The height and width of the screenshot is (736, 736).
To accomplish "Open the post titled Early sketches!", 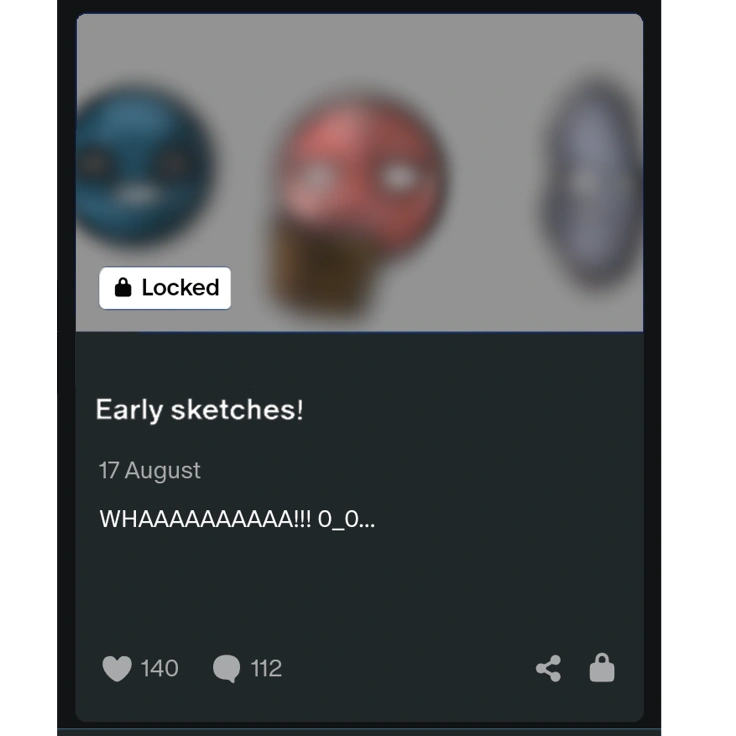I will [x=199, y=410].
